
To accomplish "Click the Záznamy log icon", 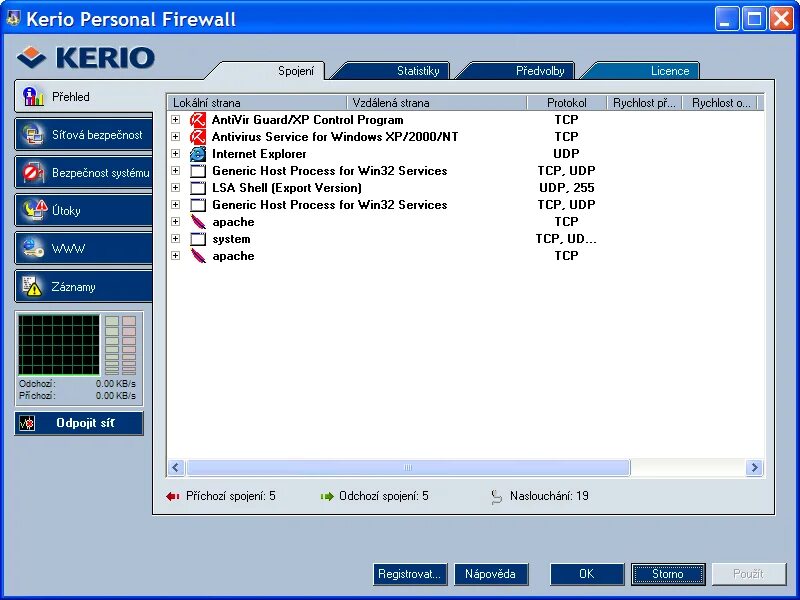I will pos(33,287).
